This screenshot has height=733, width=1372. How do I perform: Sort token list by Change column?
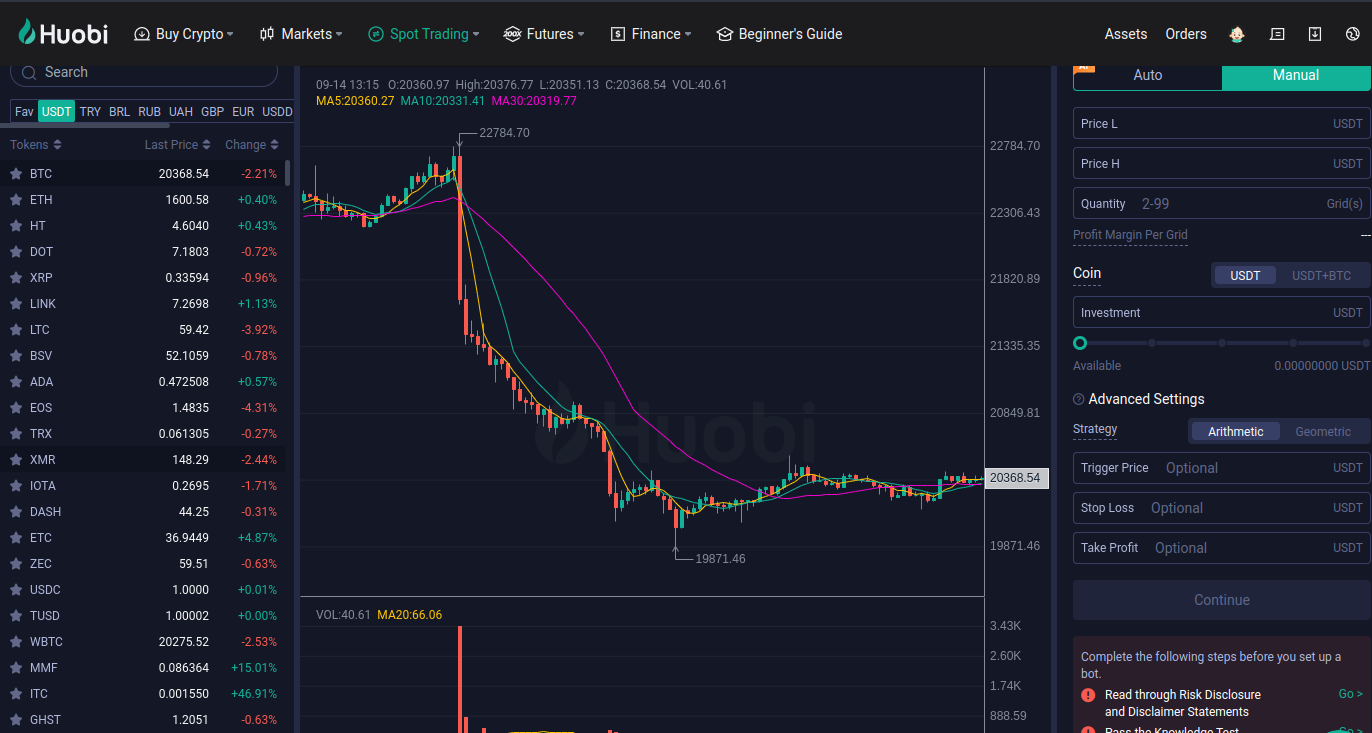pos(252,145)
